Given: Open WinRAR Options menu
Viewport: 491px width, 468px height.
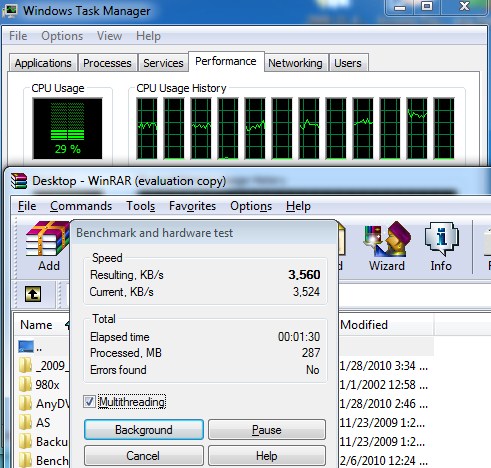Looking at the screenshot, I should (x=251, y=206).
